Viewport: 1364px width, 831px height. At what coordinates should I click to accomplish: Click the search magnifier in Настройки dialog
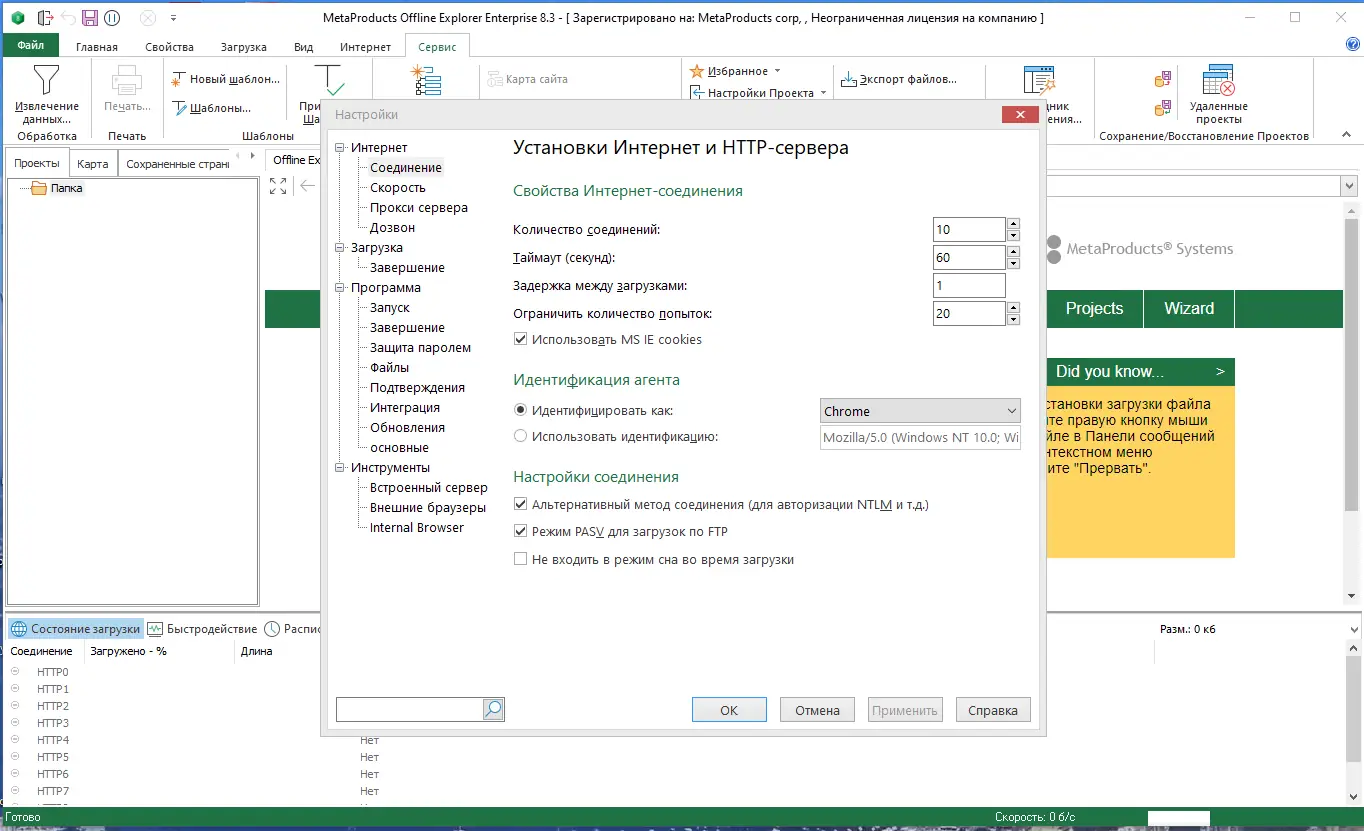[493, 709]
